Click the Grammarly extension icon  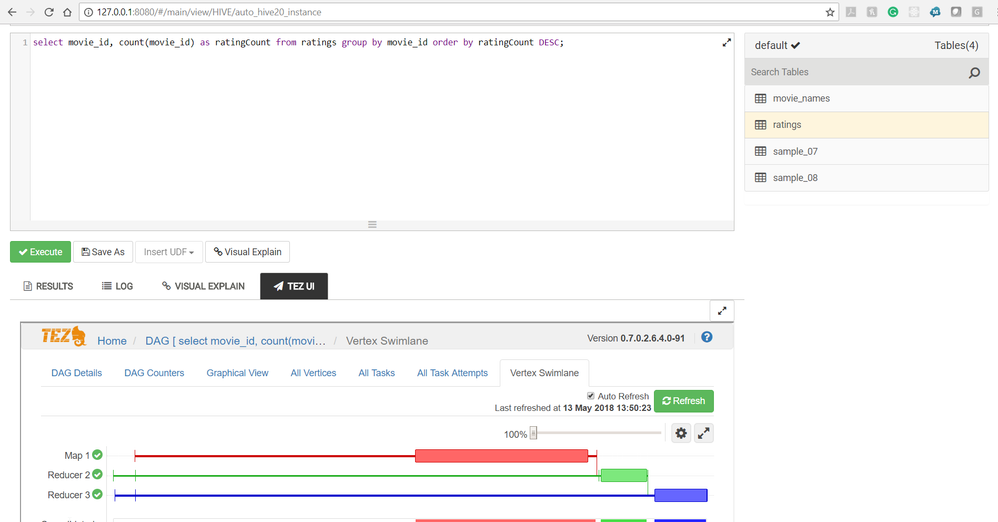tap(893, 12)
